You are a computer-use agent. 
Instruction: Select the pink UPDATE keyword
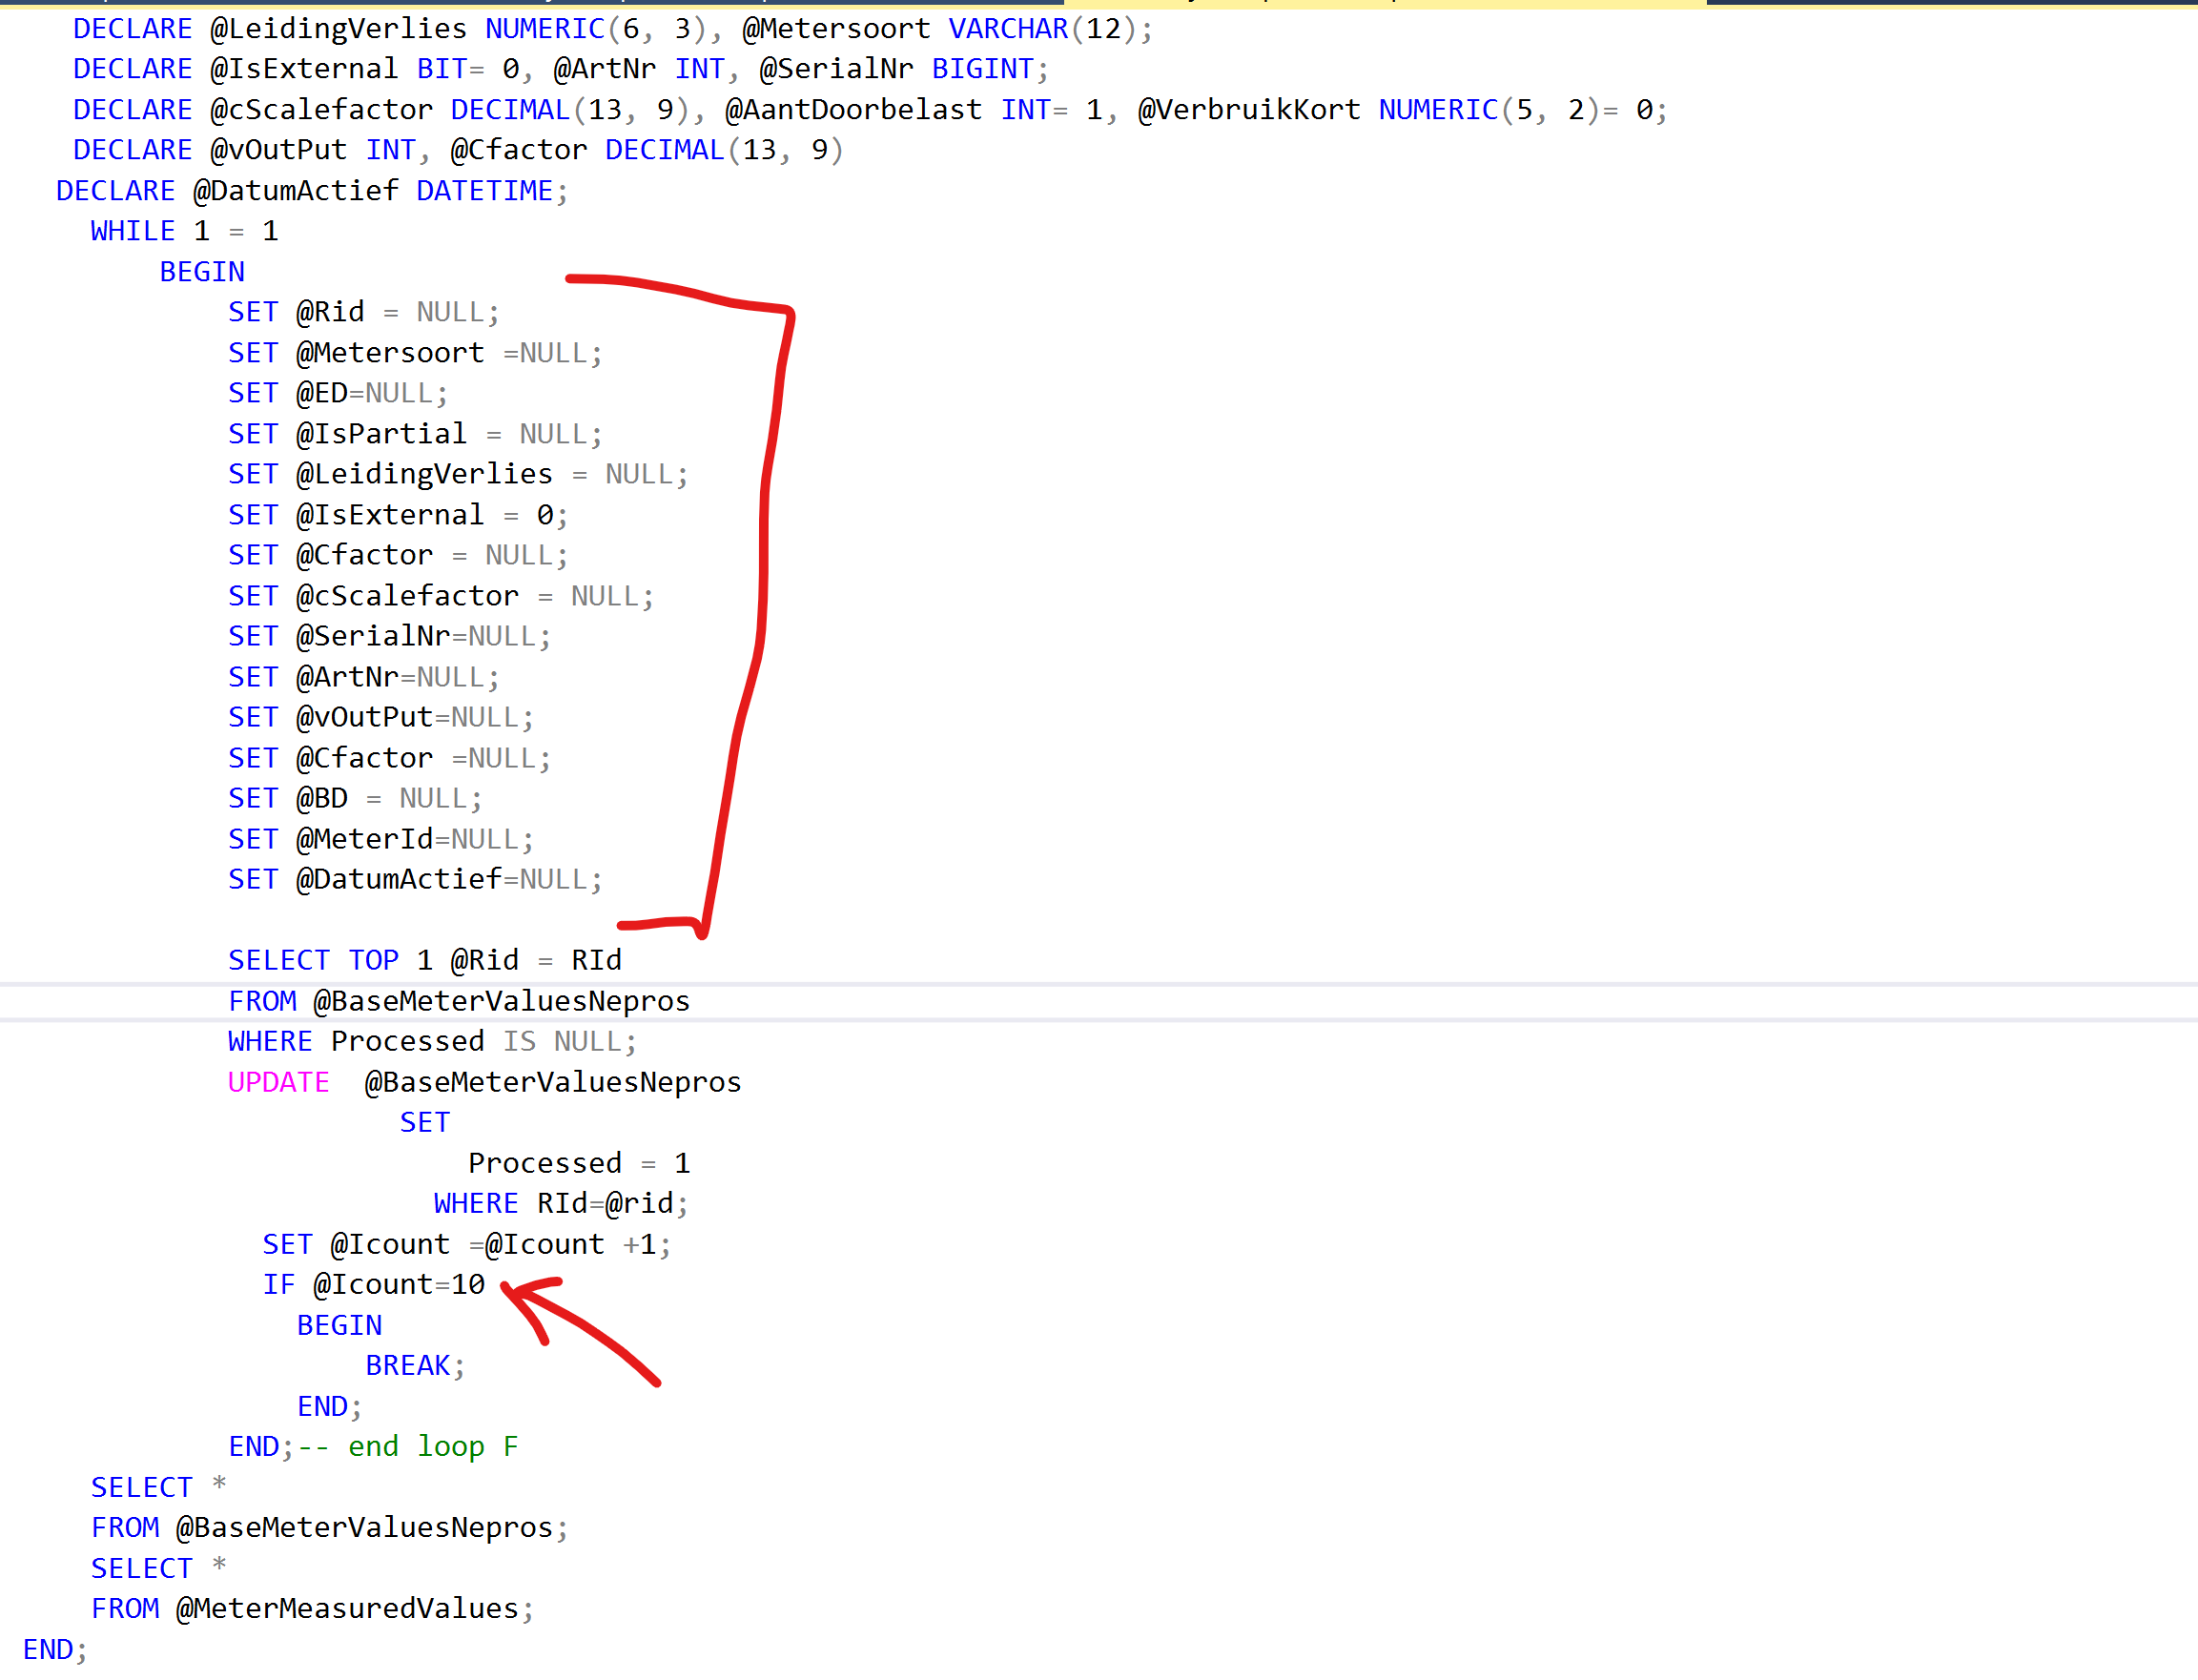point(278,1081)
